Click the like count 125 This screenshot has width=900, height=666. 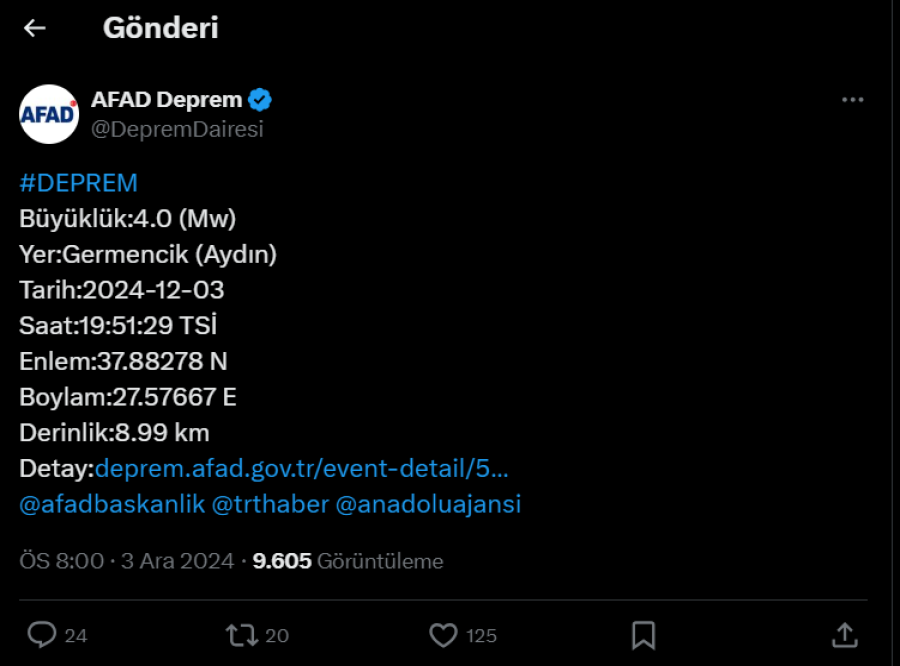point(481,636)
